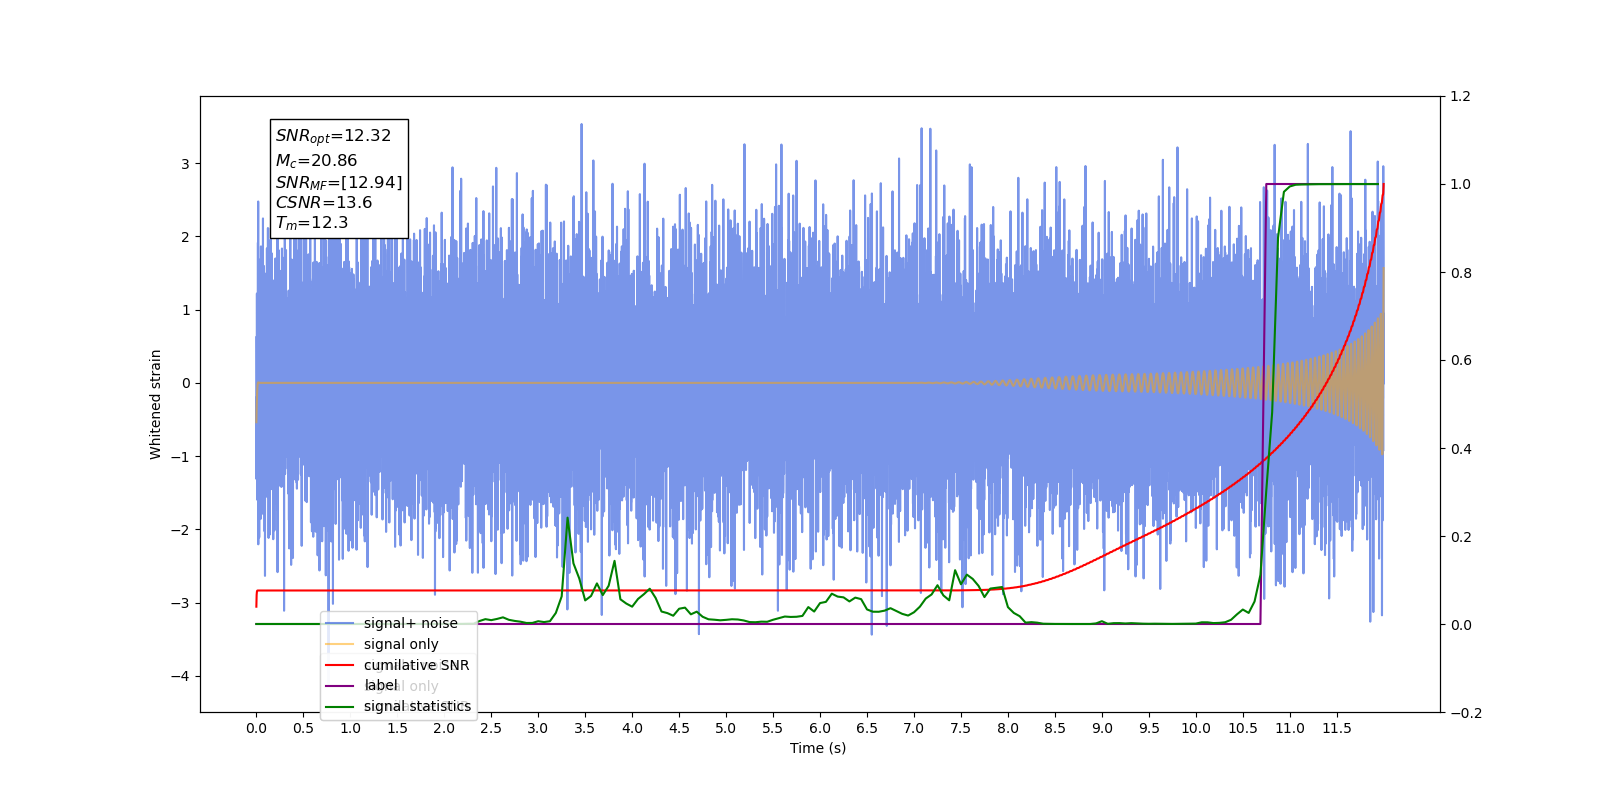Click the red line sample beside 'cumilative SNR'
The width and height of the screenshot is (1600, 800).
click(x=340, y=665)
